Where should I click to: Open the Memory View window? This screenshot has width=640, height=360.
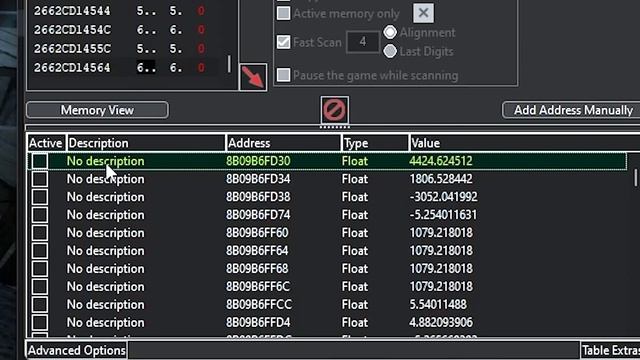[97, 110]
